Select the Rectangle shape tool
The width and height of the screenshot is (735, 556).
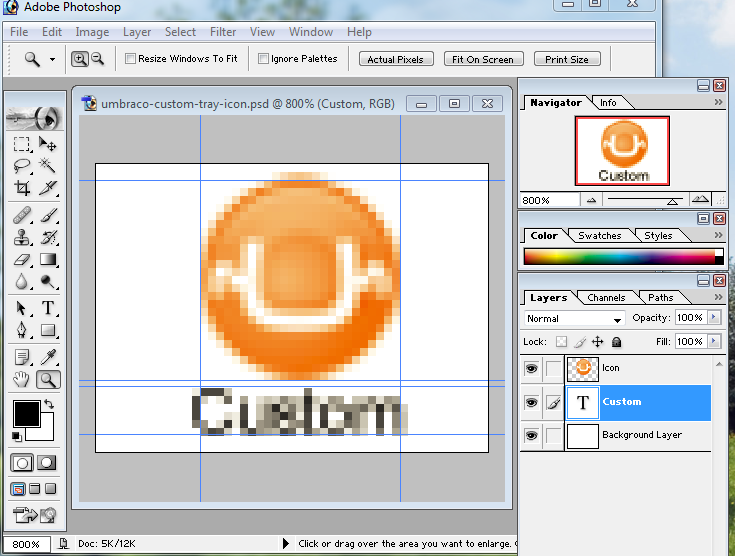47,330
